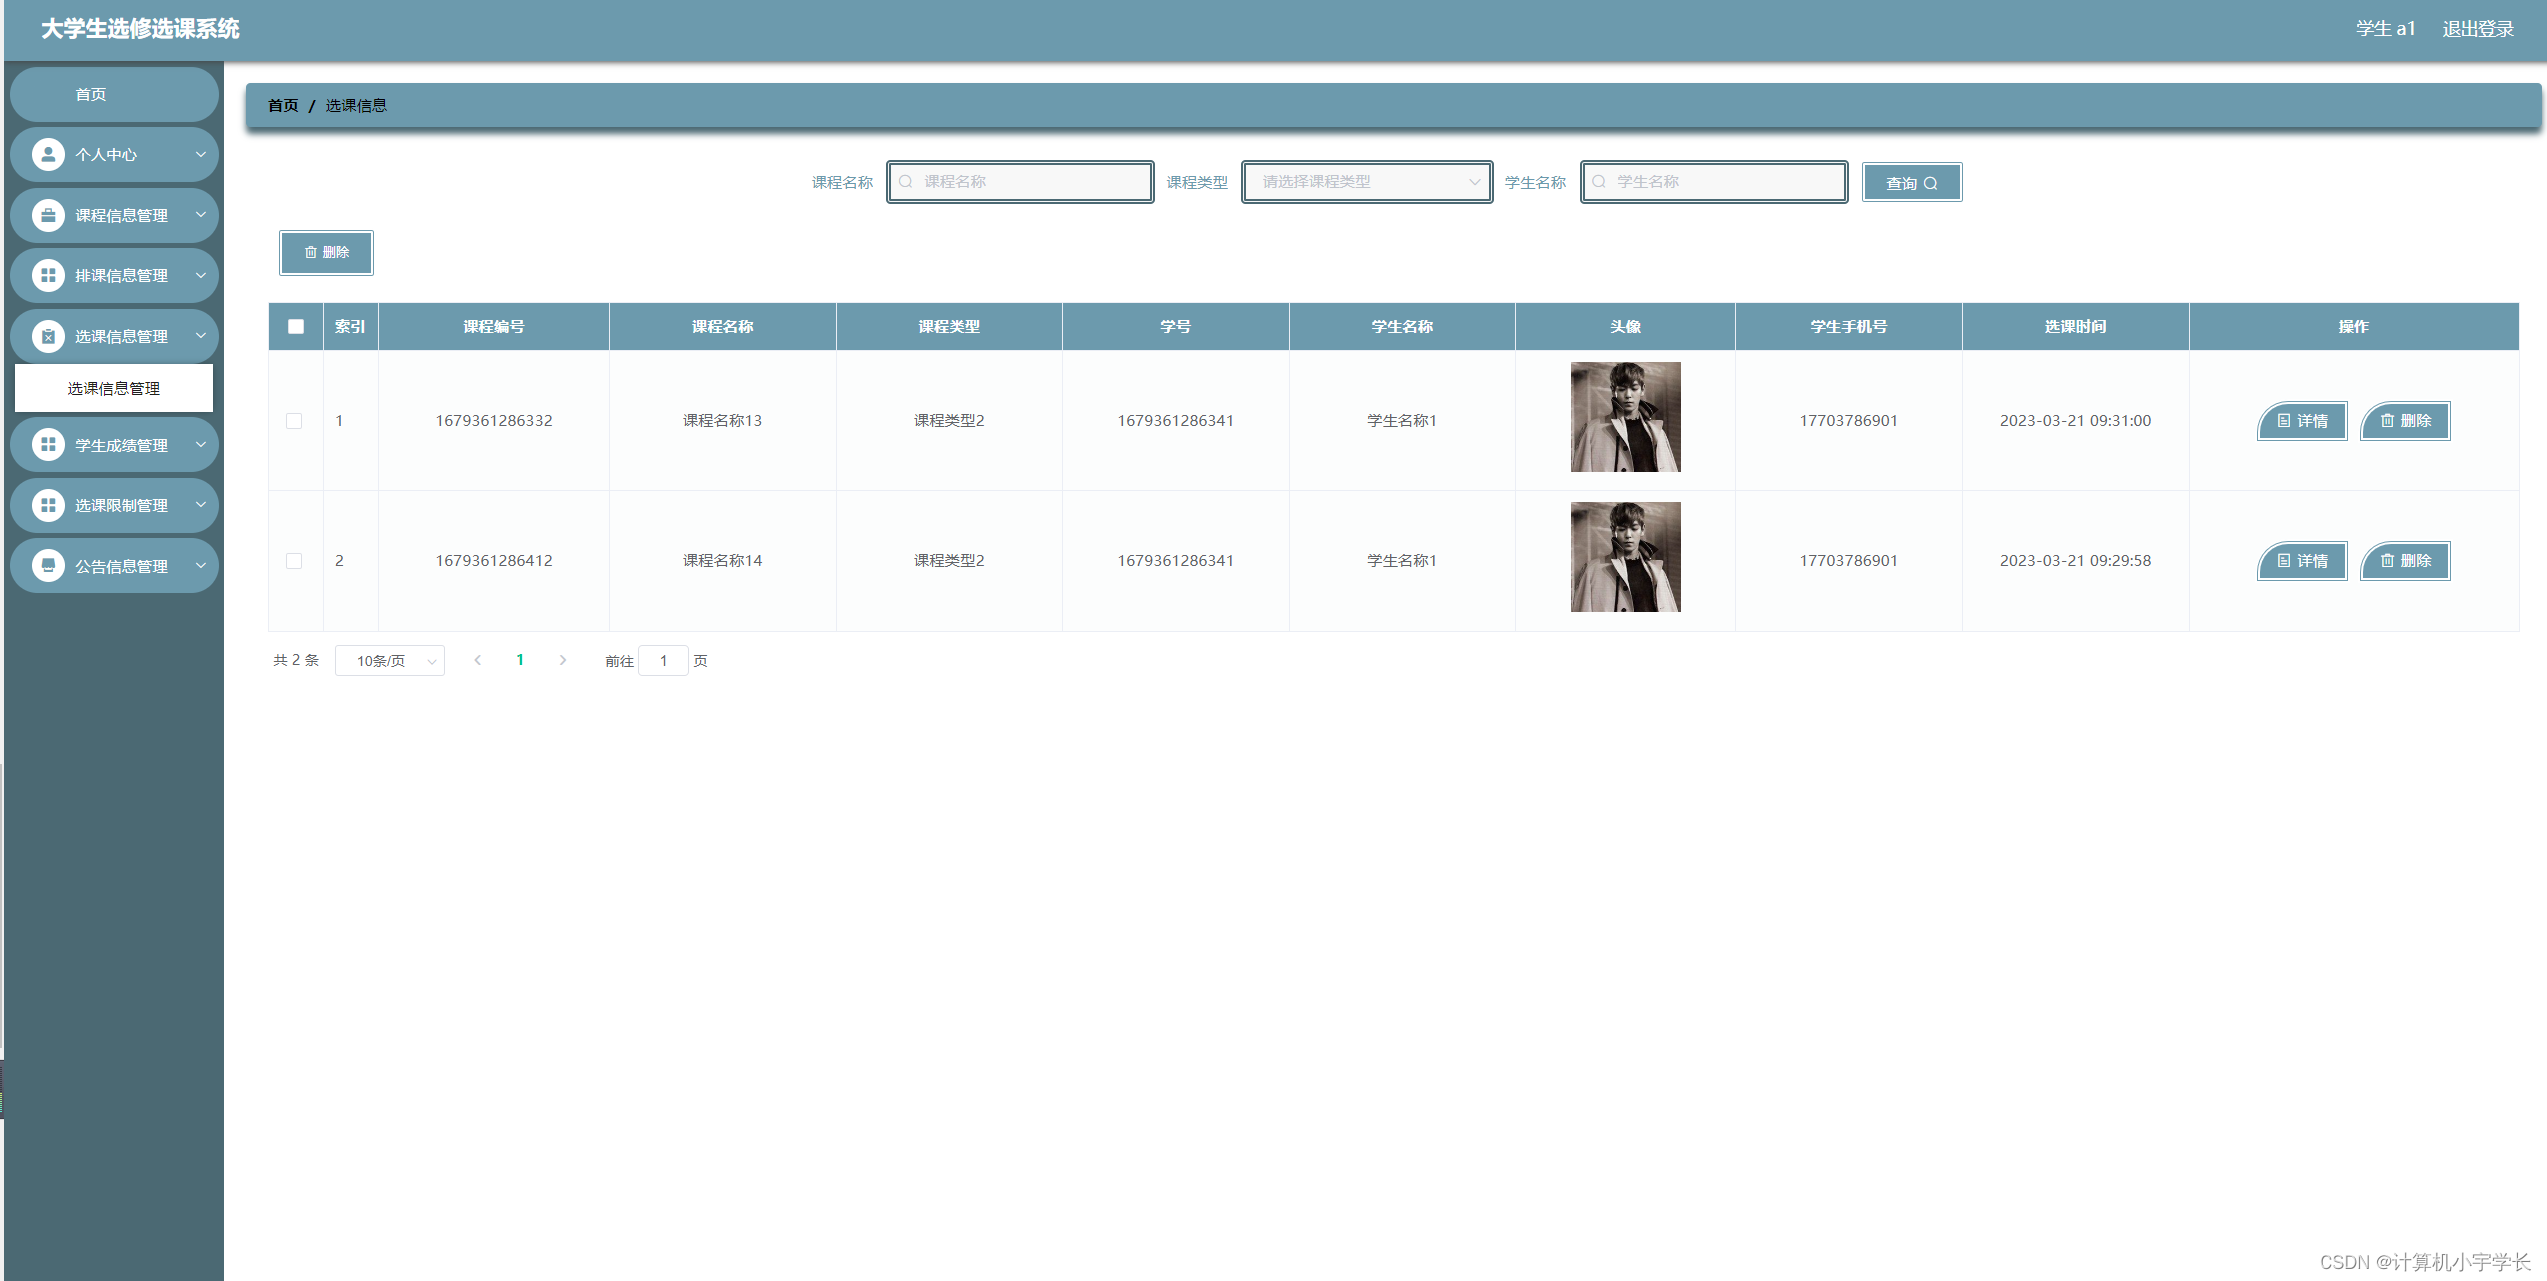Image resolution: width=2547 pixels, height=1281 pixels.
Task: Open the 请选择课程类型 dropdown
Action: point(1366,182)
